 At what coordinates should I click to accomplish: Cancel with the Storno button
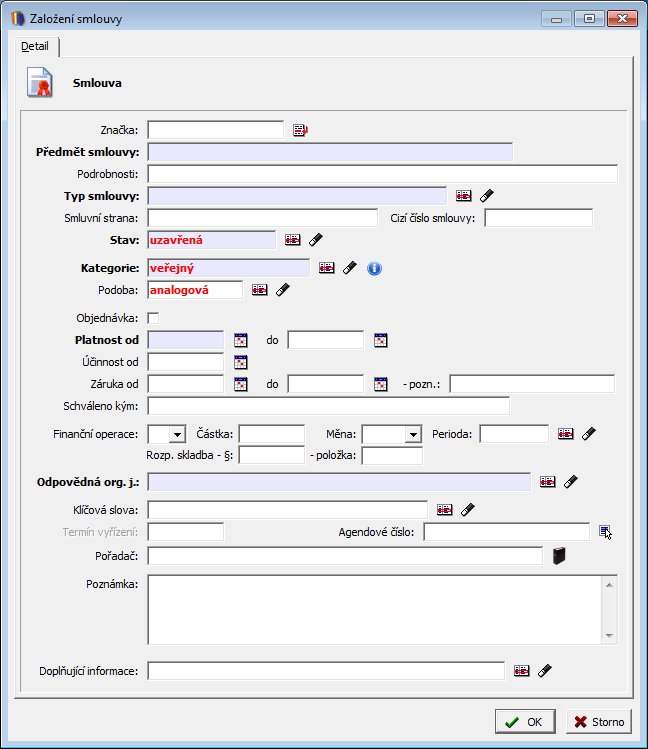[x=599, y=722]
